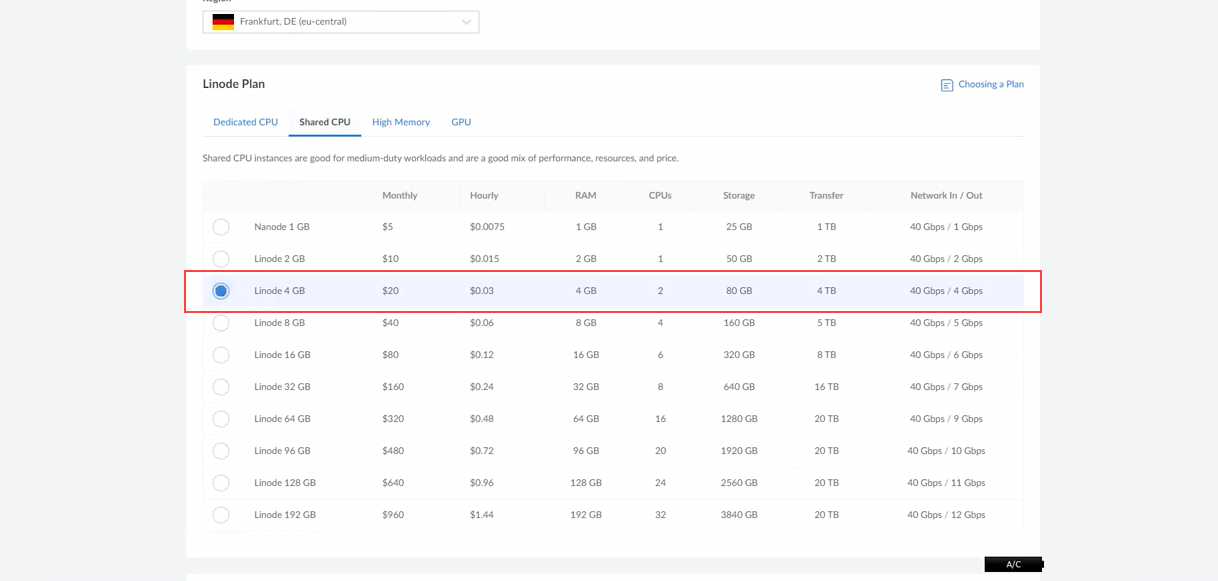Click the Linode 32 GB plan name

coord(282,387)
